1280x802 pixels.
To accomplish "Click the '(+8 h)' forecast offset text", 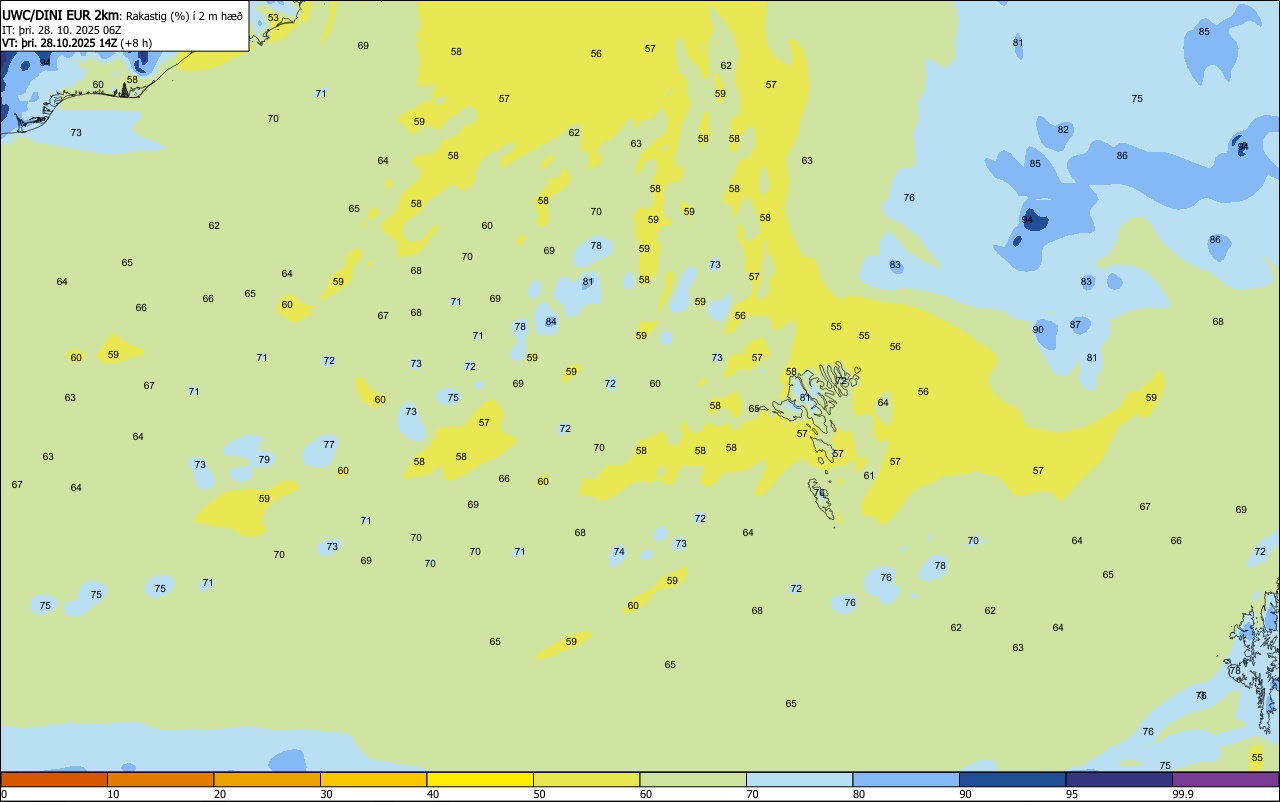I will point(136,43).
